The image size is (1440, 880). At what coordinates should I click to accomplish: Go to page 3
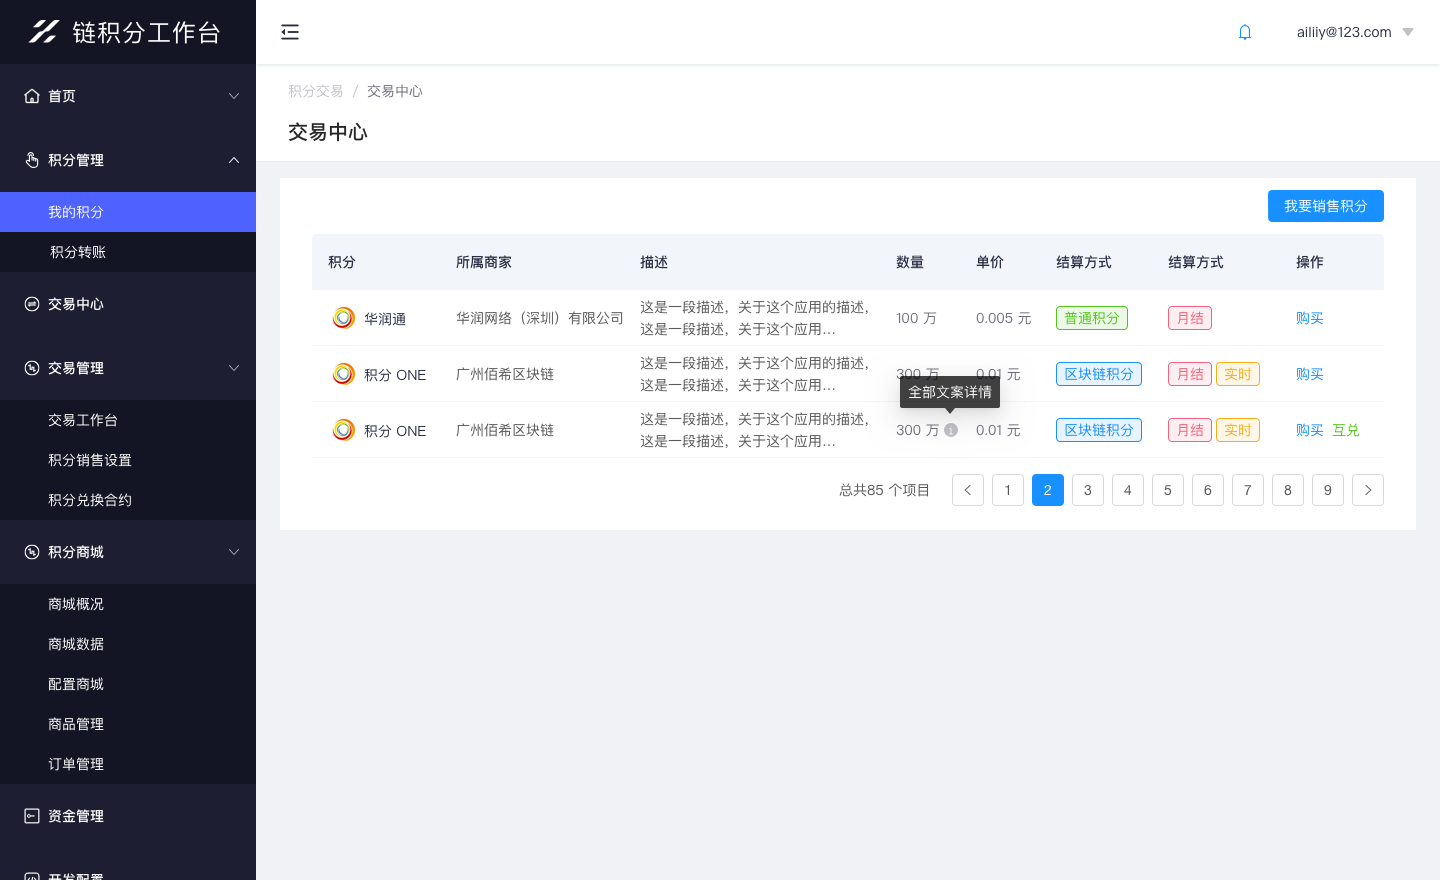tap(1088, 490)
